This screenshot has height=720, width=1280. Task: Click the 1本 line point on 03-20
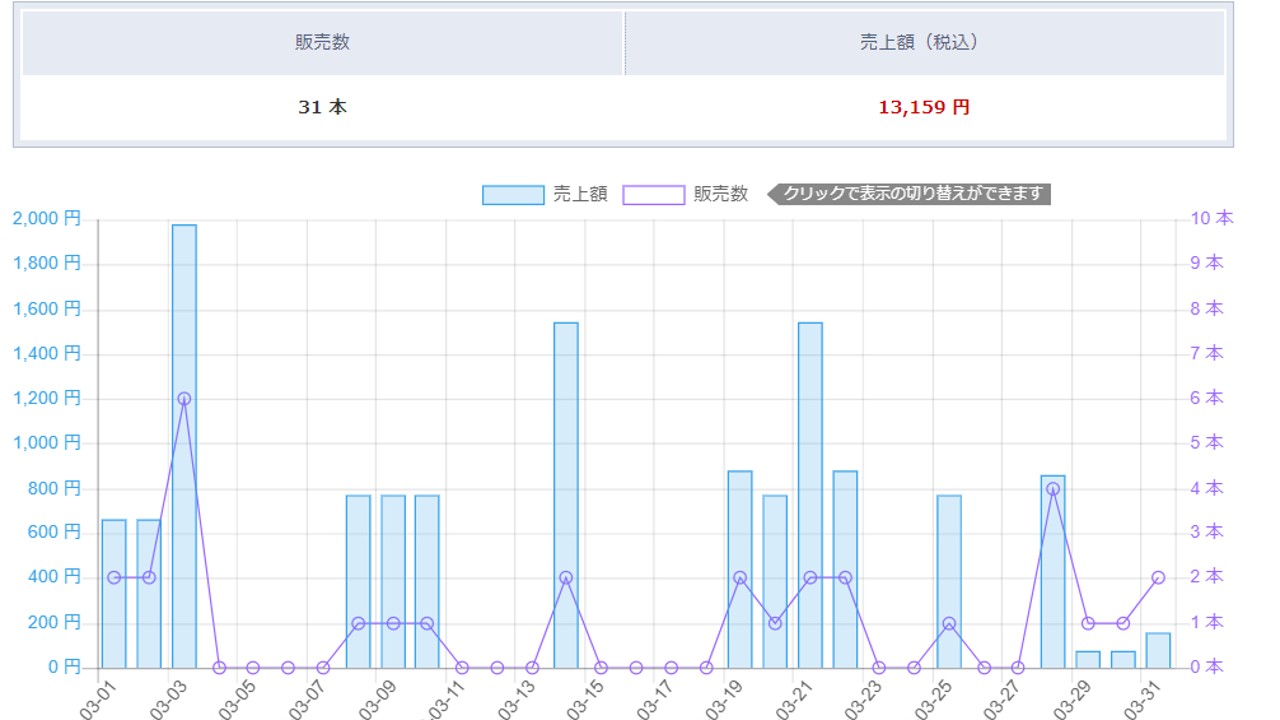(775, 623)
